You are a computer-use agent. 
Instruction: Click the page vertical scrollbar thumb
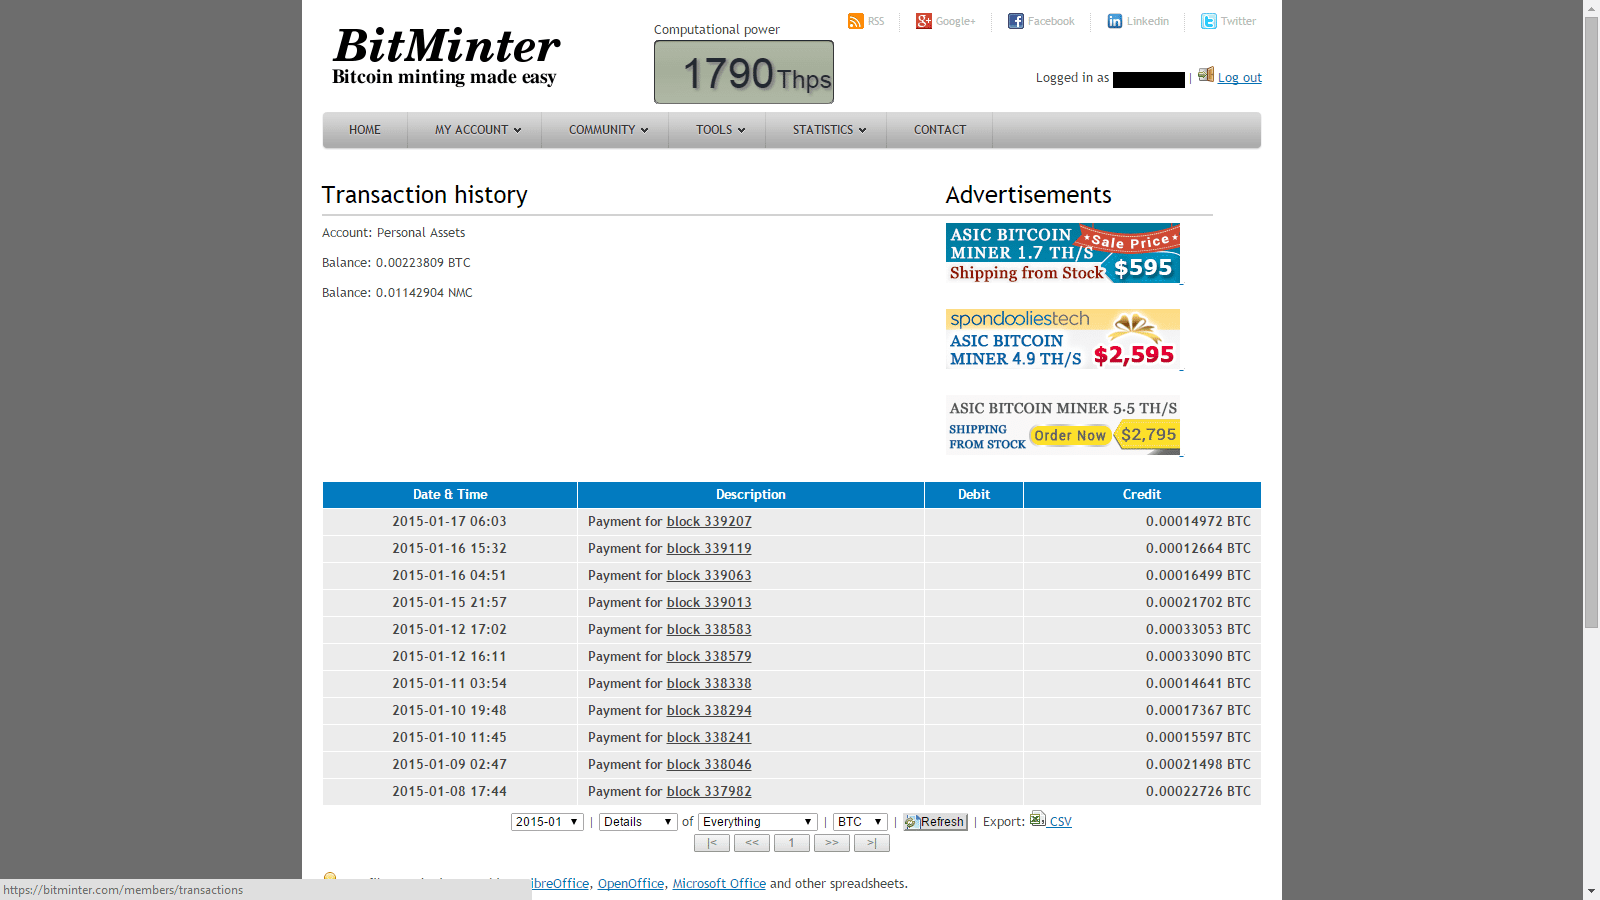pyautogui.click(x=1591, y=323)
